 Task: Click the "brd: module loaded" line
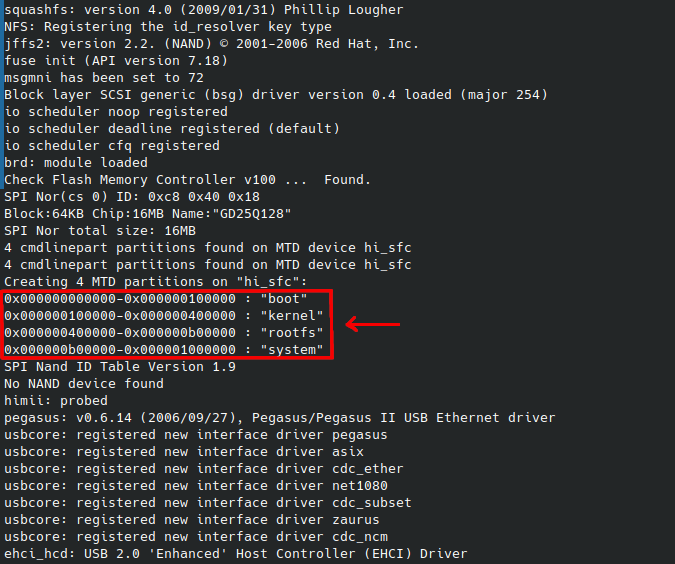(x=76, y=163)
